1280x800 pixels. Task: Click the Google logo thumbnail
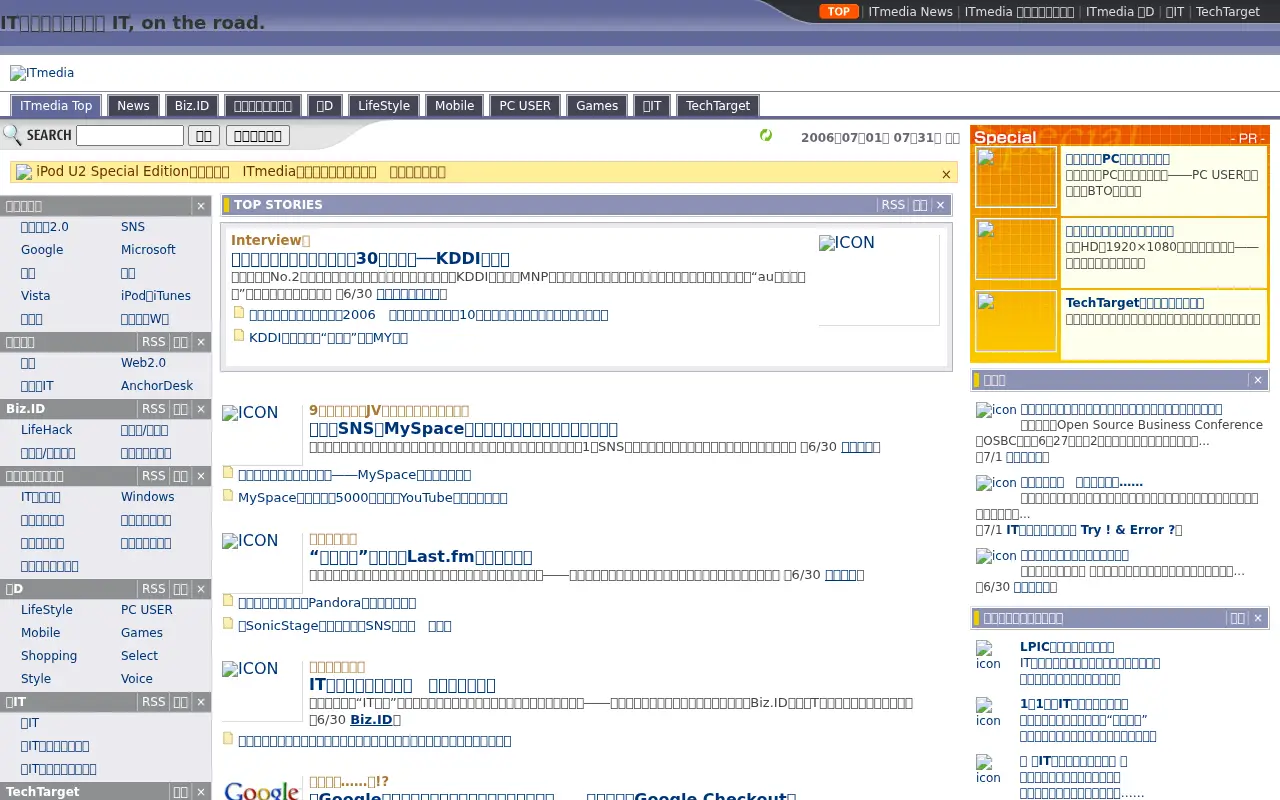(x=261, y=790)
